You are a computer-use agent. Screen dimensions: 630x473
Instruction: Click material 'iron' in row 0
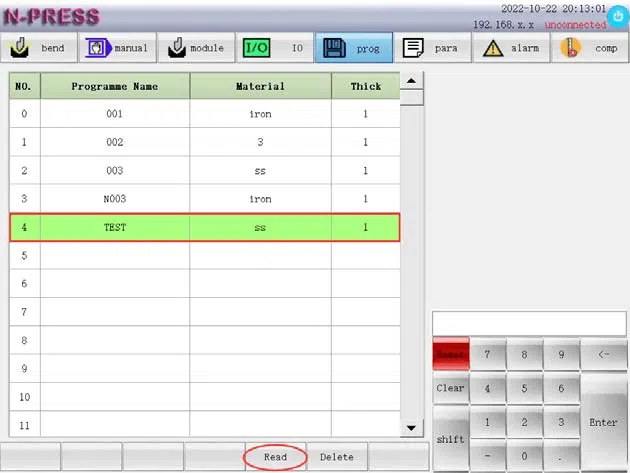point(260,114)
